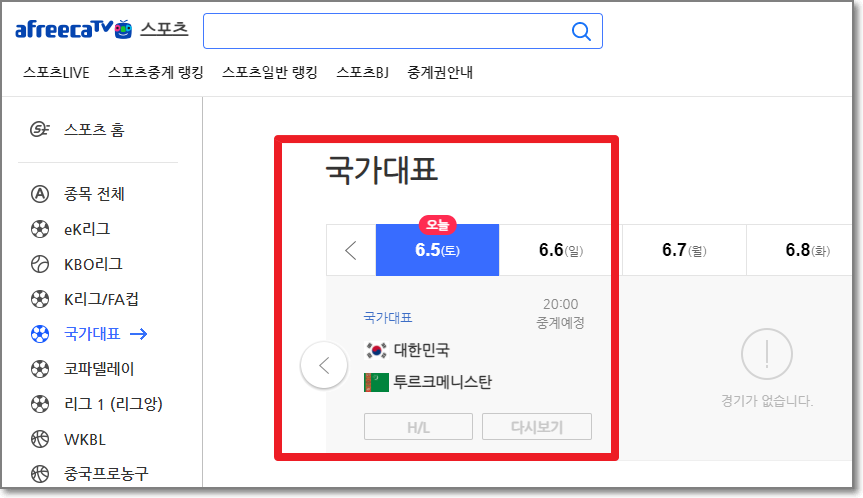Open the 중계권안내 menu

(440, 73)
